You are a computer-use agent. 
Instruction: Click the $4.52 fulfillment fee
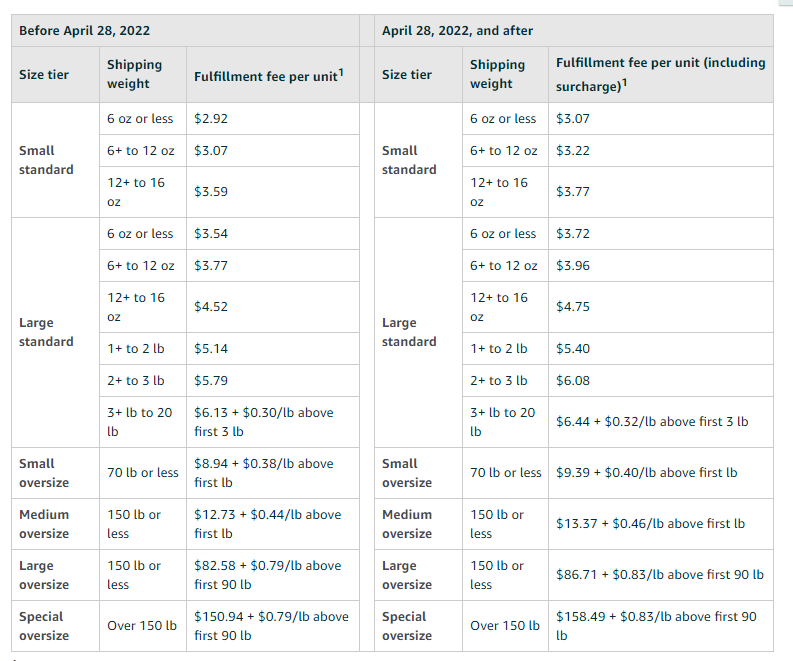point(211,306)
